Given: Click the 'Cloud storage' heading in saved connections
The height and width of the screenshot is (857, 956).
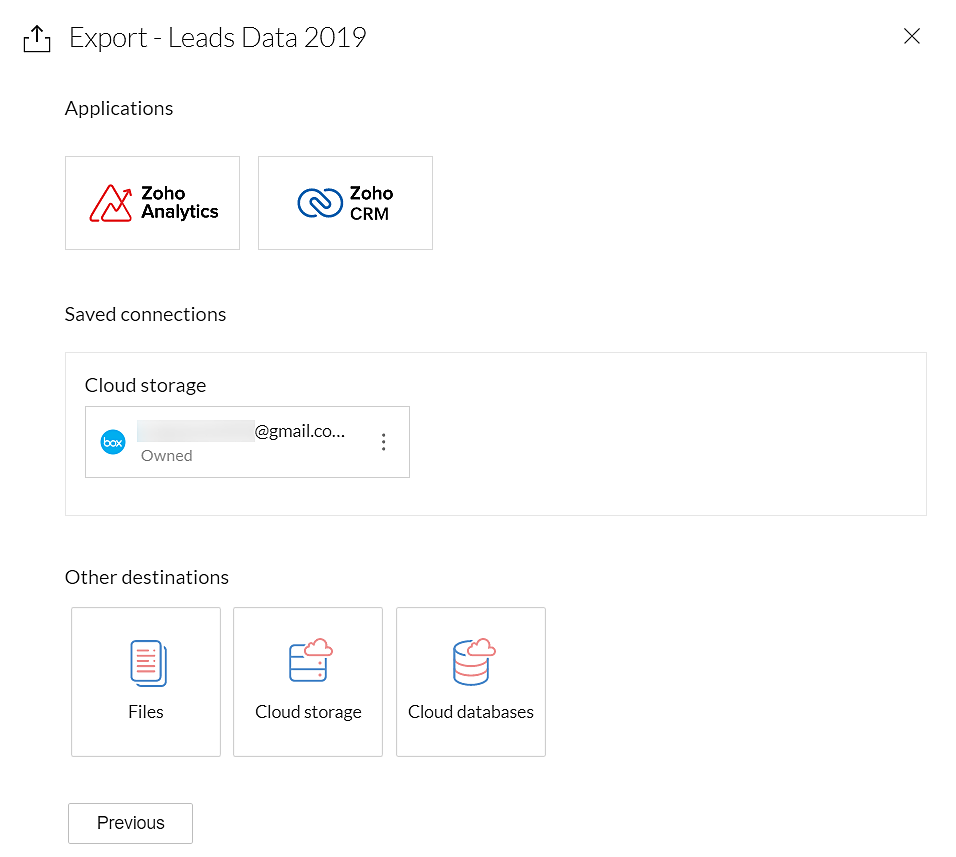Looking at the screenshot, I should (x=145, y=385).
